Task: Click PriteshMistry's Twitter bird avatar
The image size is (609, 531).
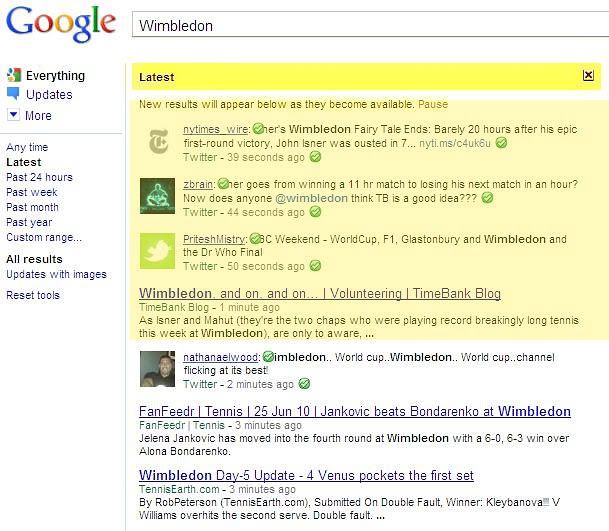Action: (x=157, y=251)
